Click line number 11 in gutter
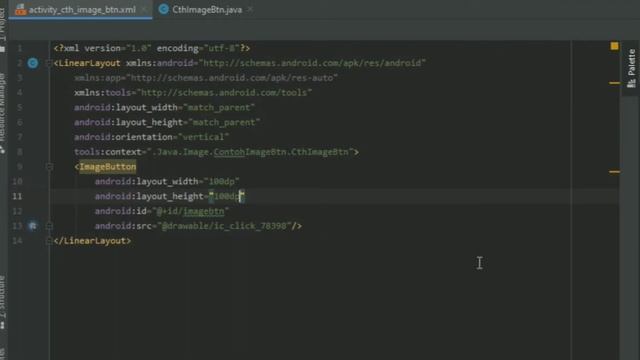 coord(17,196)
